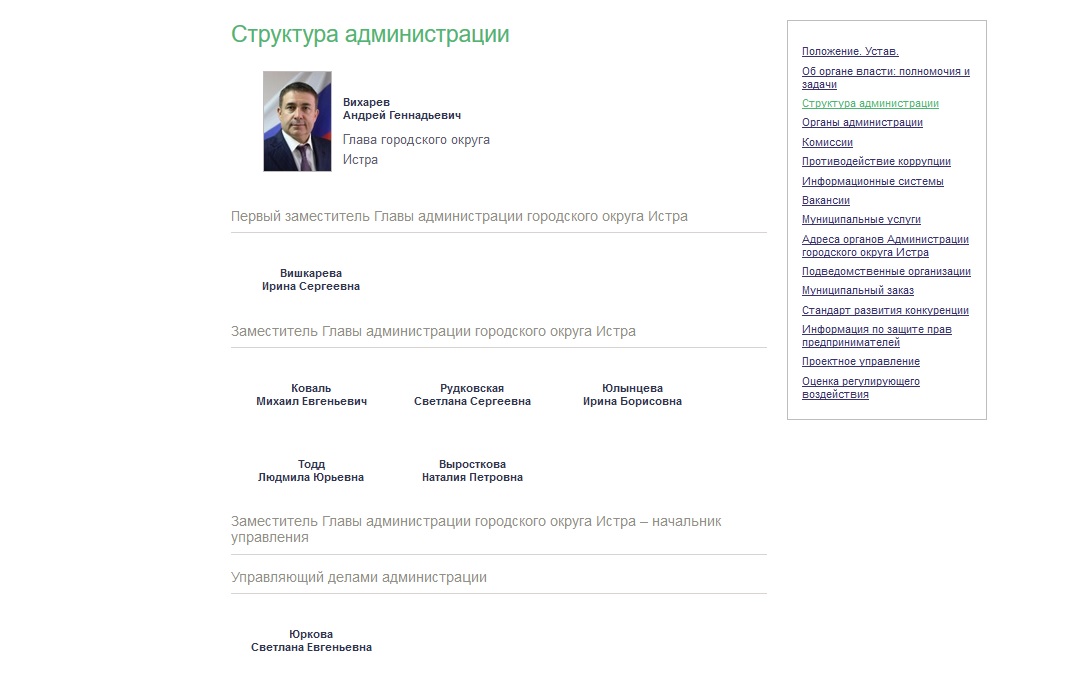Click on Юркова Светлана Евгеньевна

(311, 641)
